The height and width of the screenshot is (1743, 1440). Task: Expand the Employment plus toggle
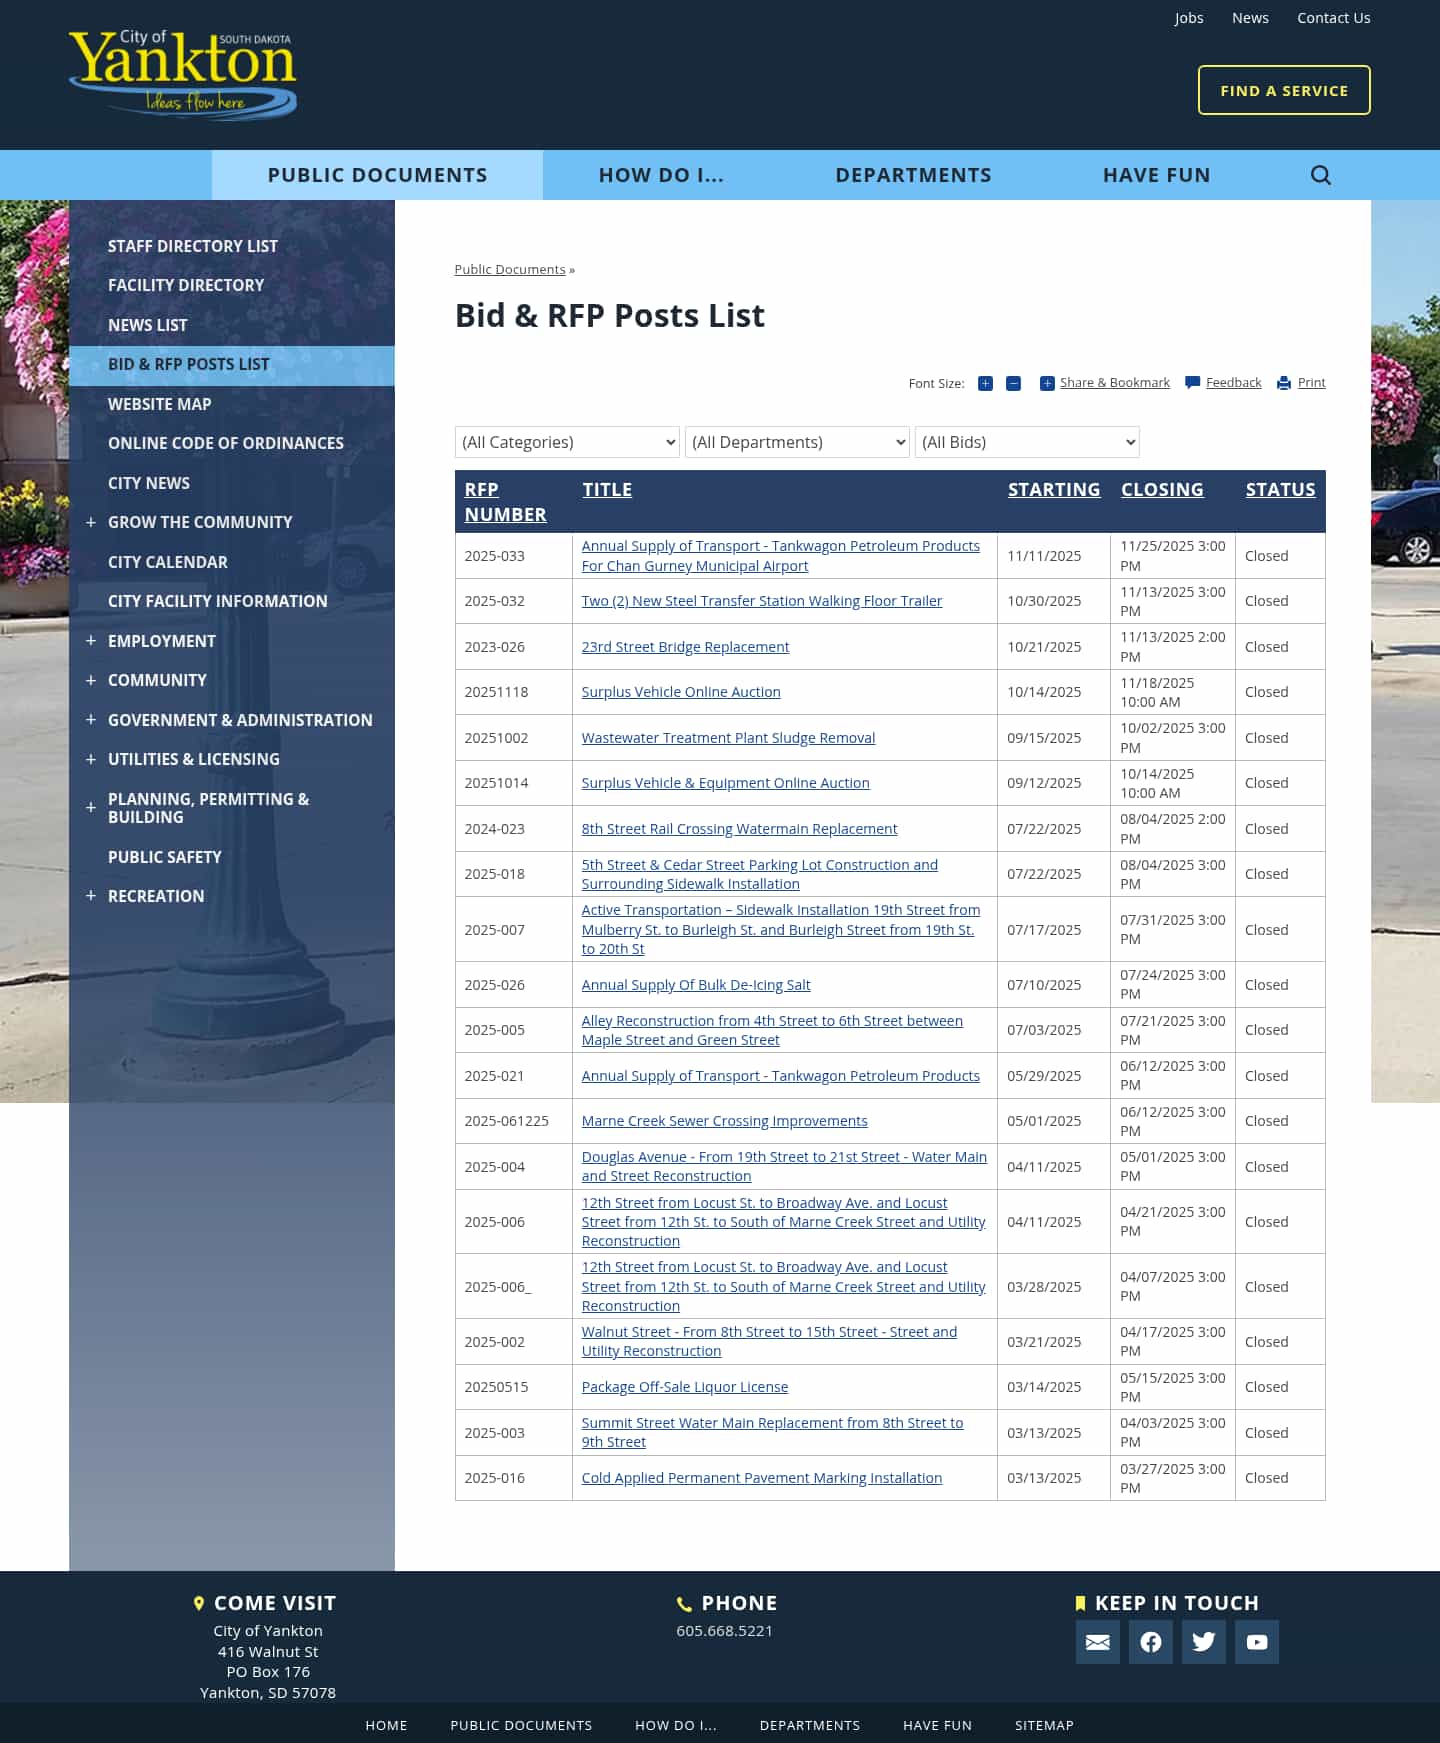[91, 641]
